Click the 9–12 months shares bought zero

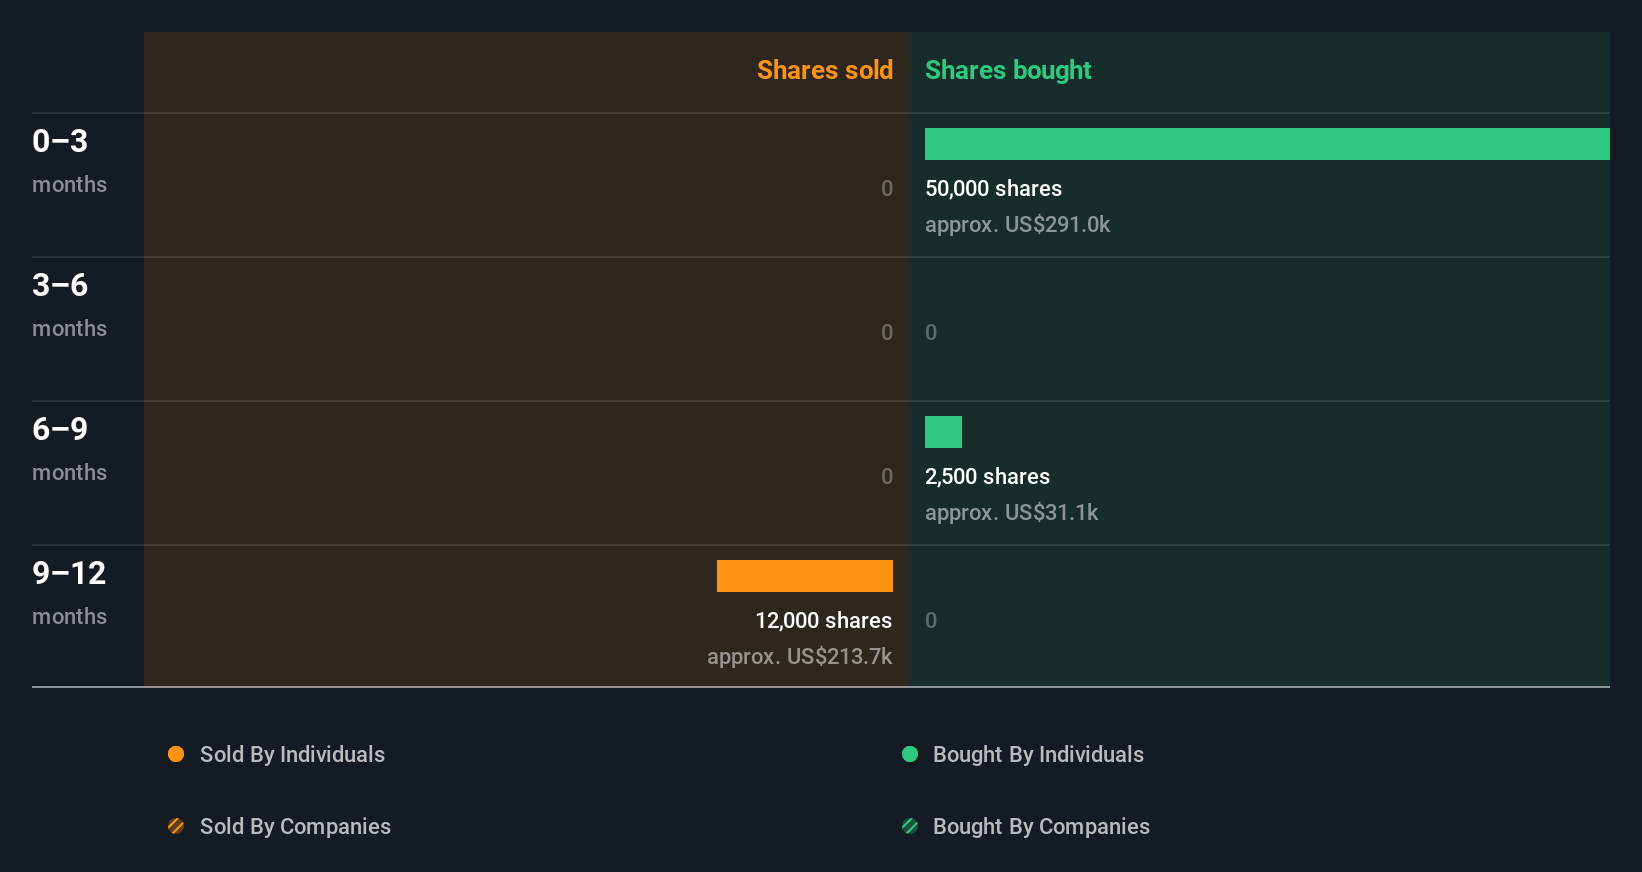931,620
